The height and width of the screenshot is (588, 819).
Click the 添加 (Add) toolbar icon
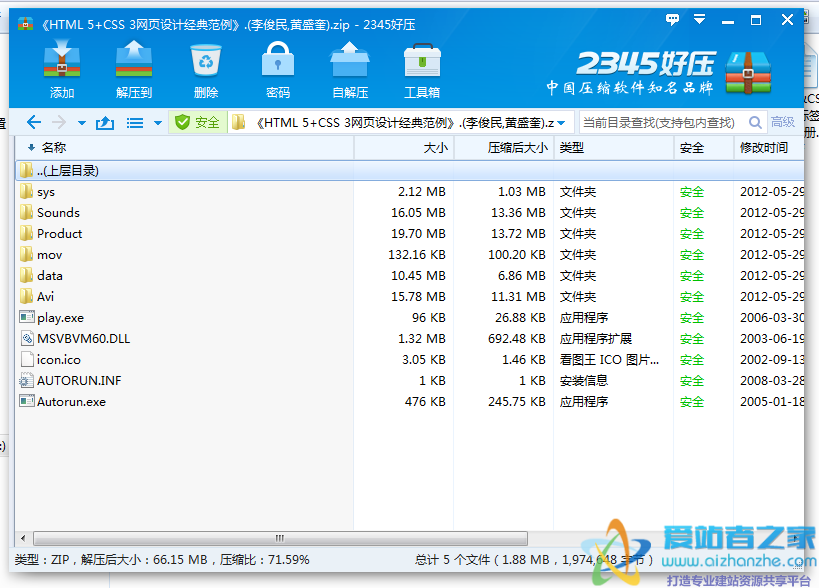click(x=62, y=69)
